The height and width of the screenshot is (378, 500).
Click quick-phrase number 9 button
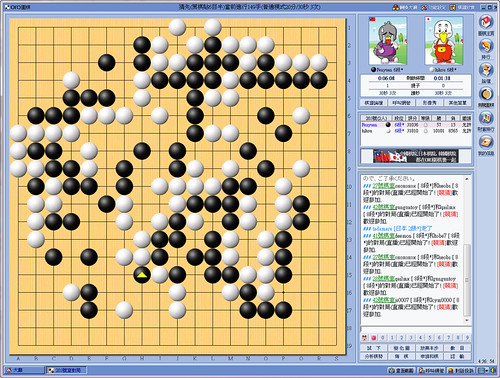pyautogui.click(x=467, y=338)
